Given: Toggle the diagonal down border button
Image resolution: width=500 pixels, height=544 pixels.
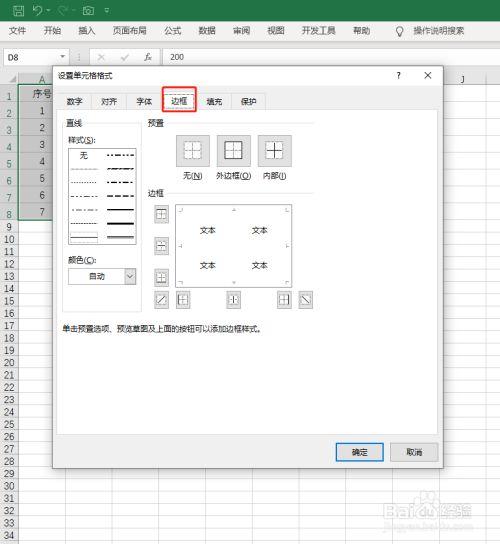Looking at the screenshot, I should click(x=306, y=300).
